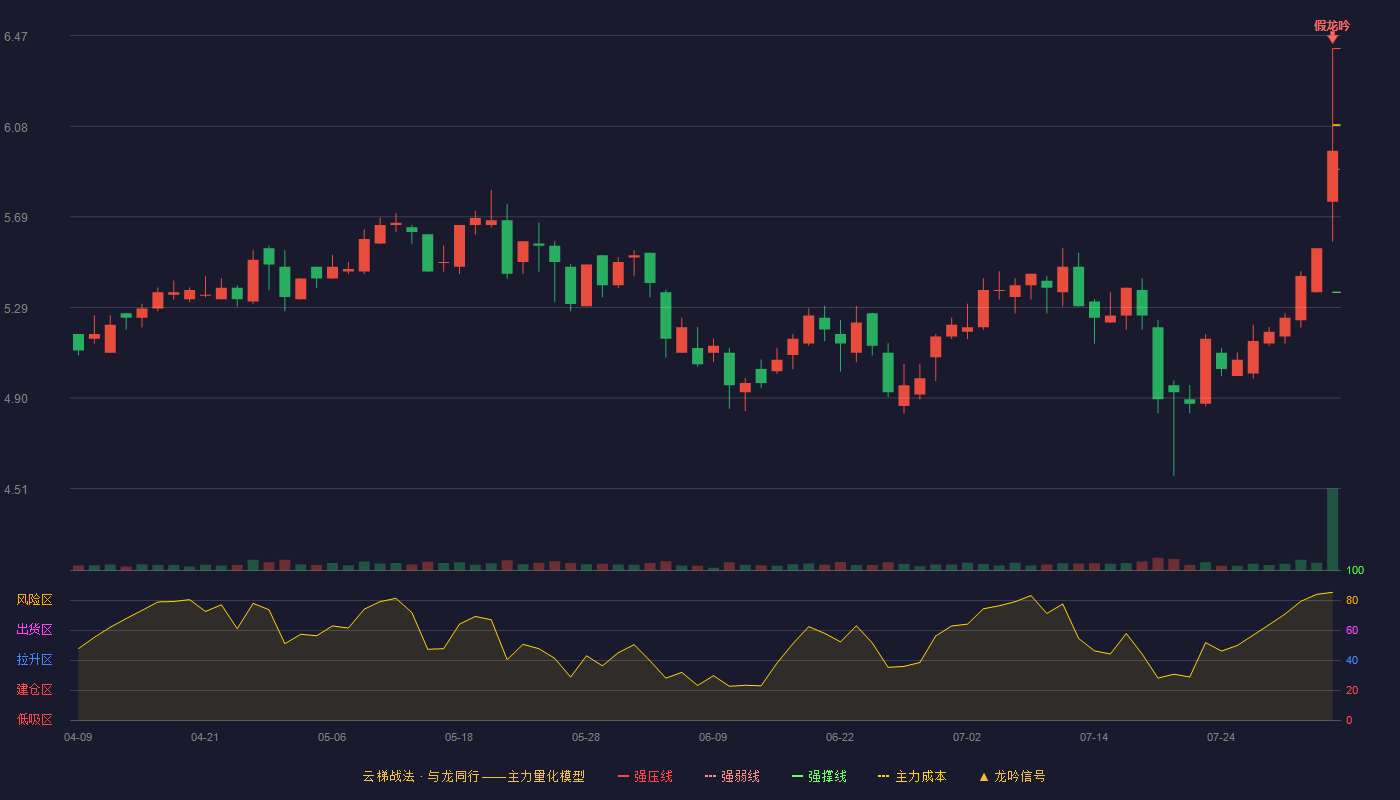Click the 06-09 date label
The height and width of the screenshot is (800, 1400).
pyautogui.click(x=713, y=737)
